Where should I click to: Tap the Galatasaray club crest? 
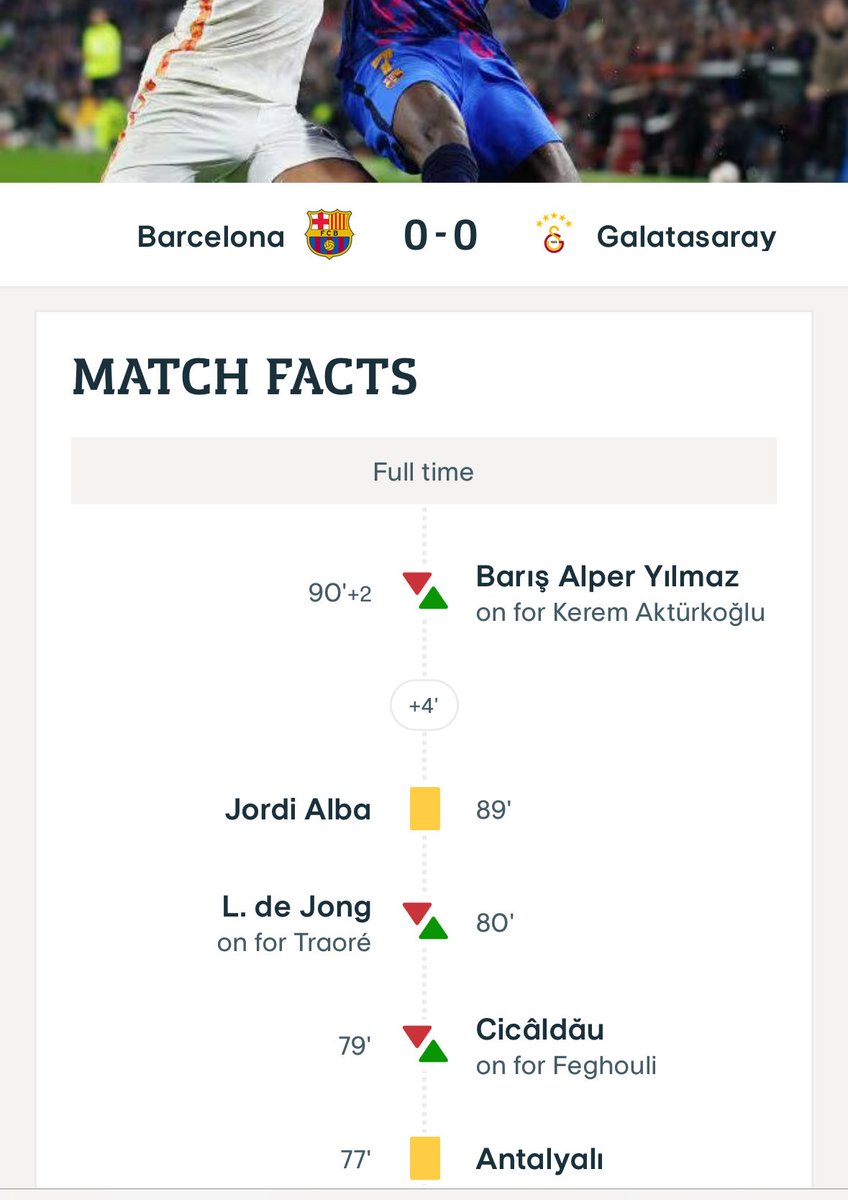(x=553, y=235)
